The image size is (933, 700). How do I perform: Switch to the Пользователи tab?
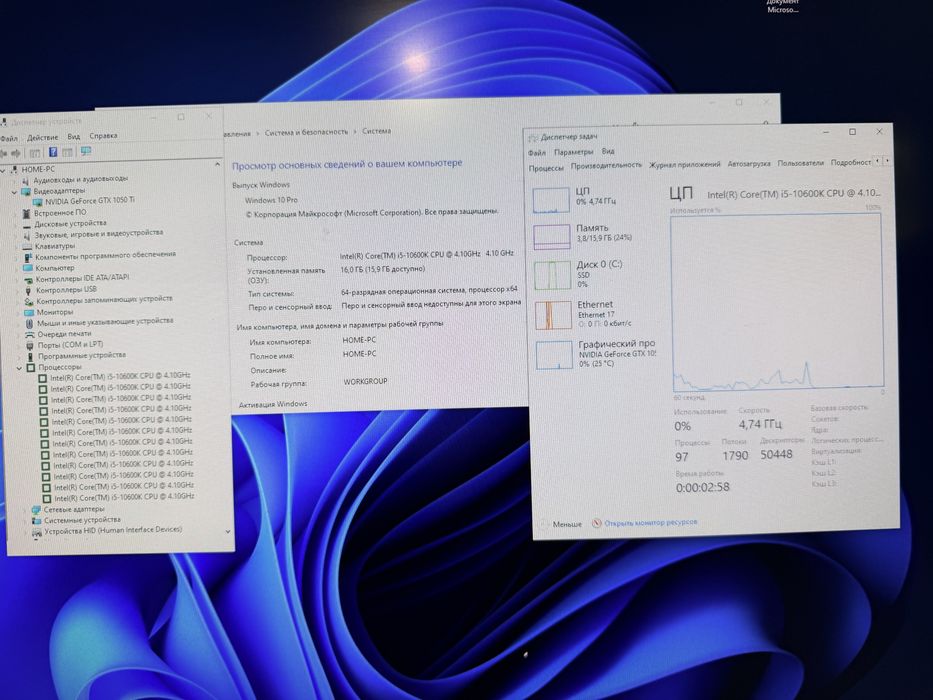coord(800,162)
